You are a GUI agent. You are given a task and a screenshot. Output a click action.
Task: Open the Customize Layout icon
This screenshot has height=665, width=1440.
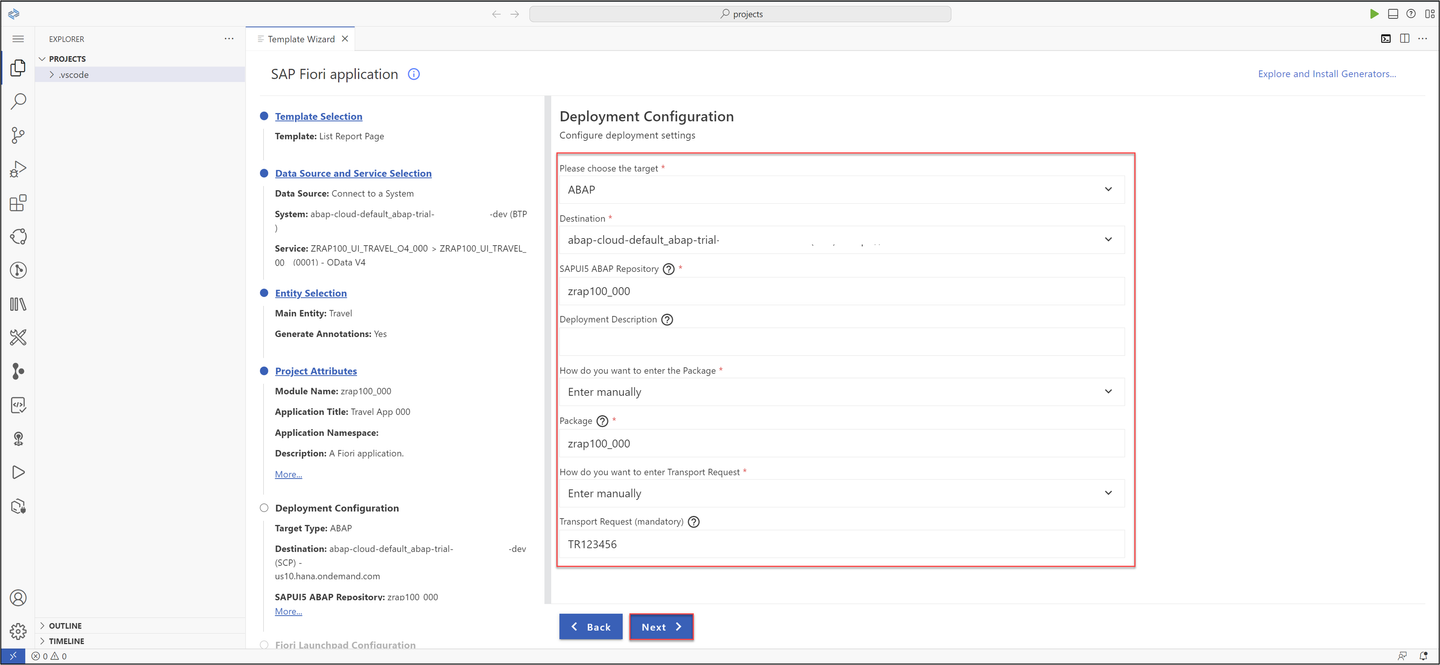coord(1429,14)
